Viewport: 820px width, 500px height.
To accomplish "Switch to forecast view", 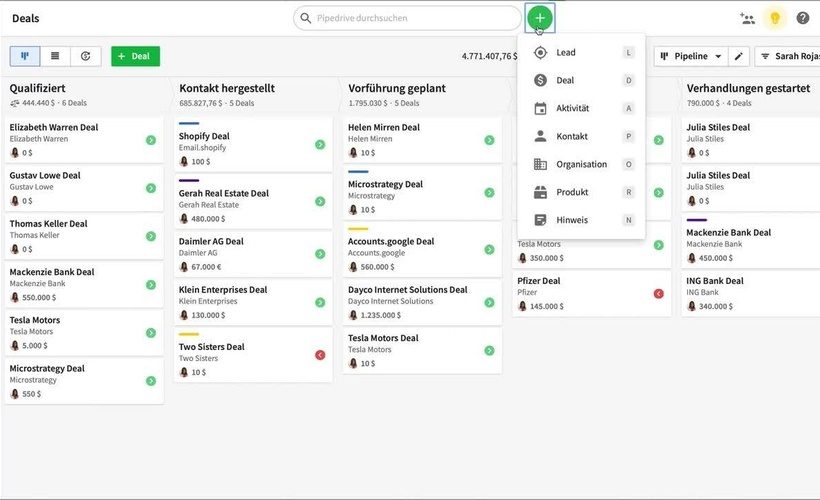I will pyautogui.click(x=85, y=56).
